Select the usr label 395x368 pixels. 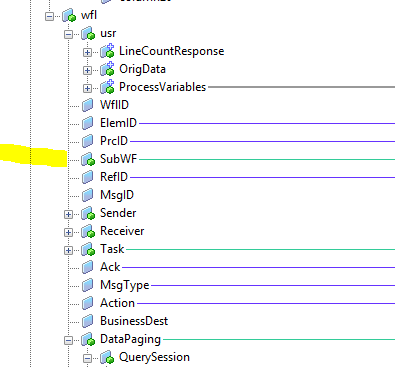pyautogui.click(x=108, y=33)
